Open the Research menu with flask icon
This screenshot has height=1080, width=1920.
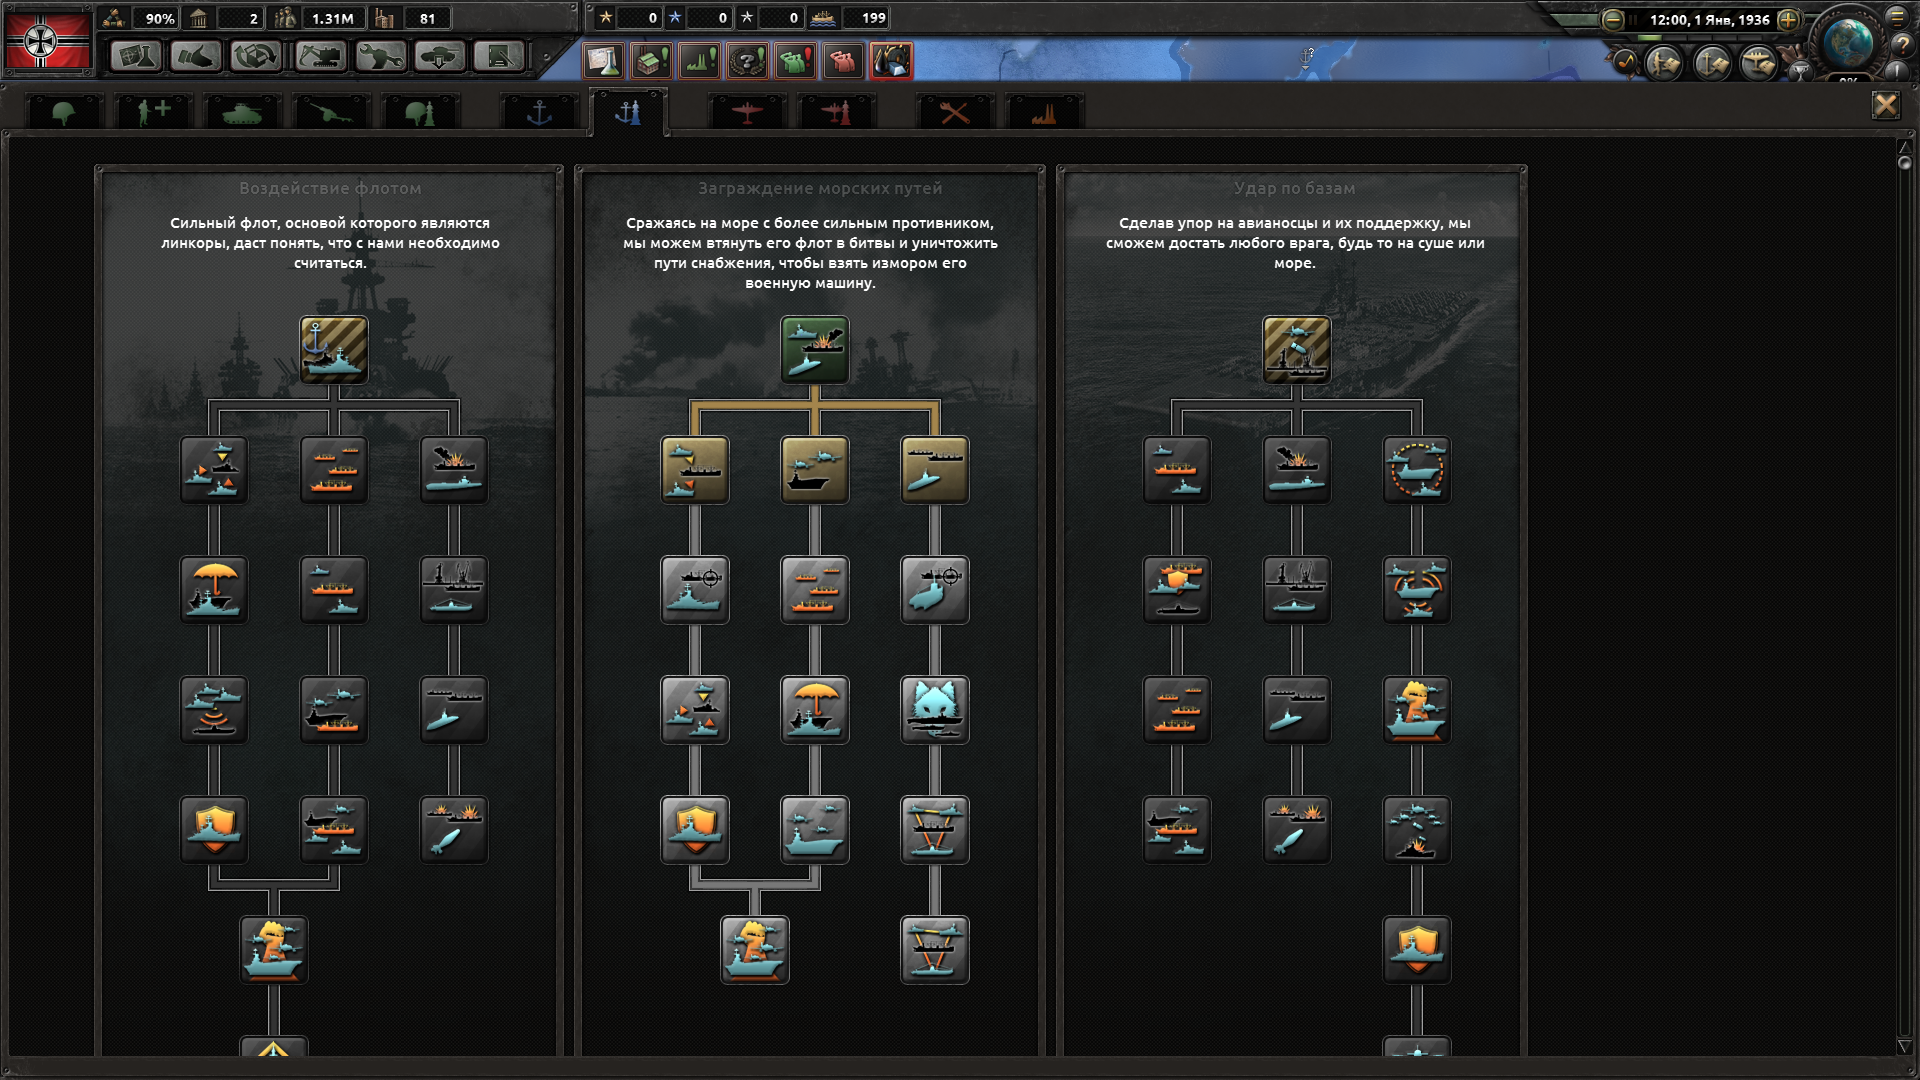136,57
